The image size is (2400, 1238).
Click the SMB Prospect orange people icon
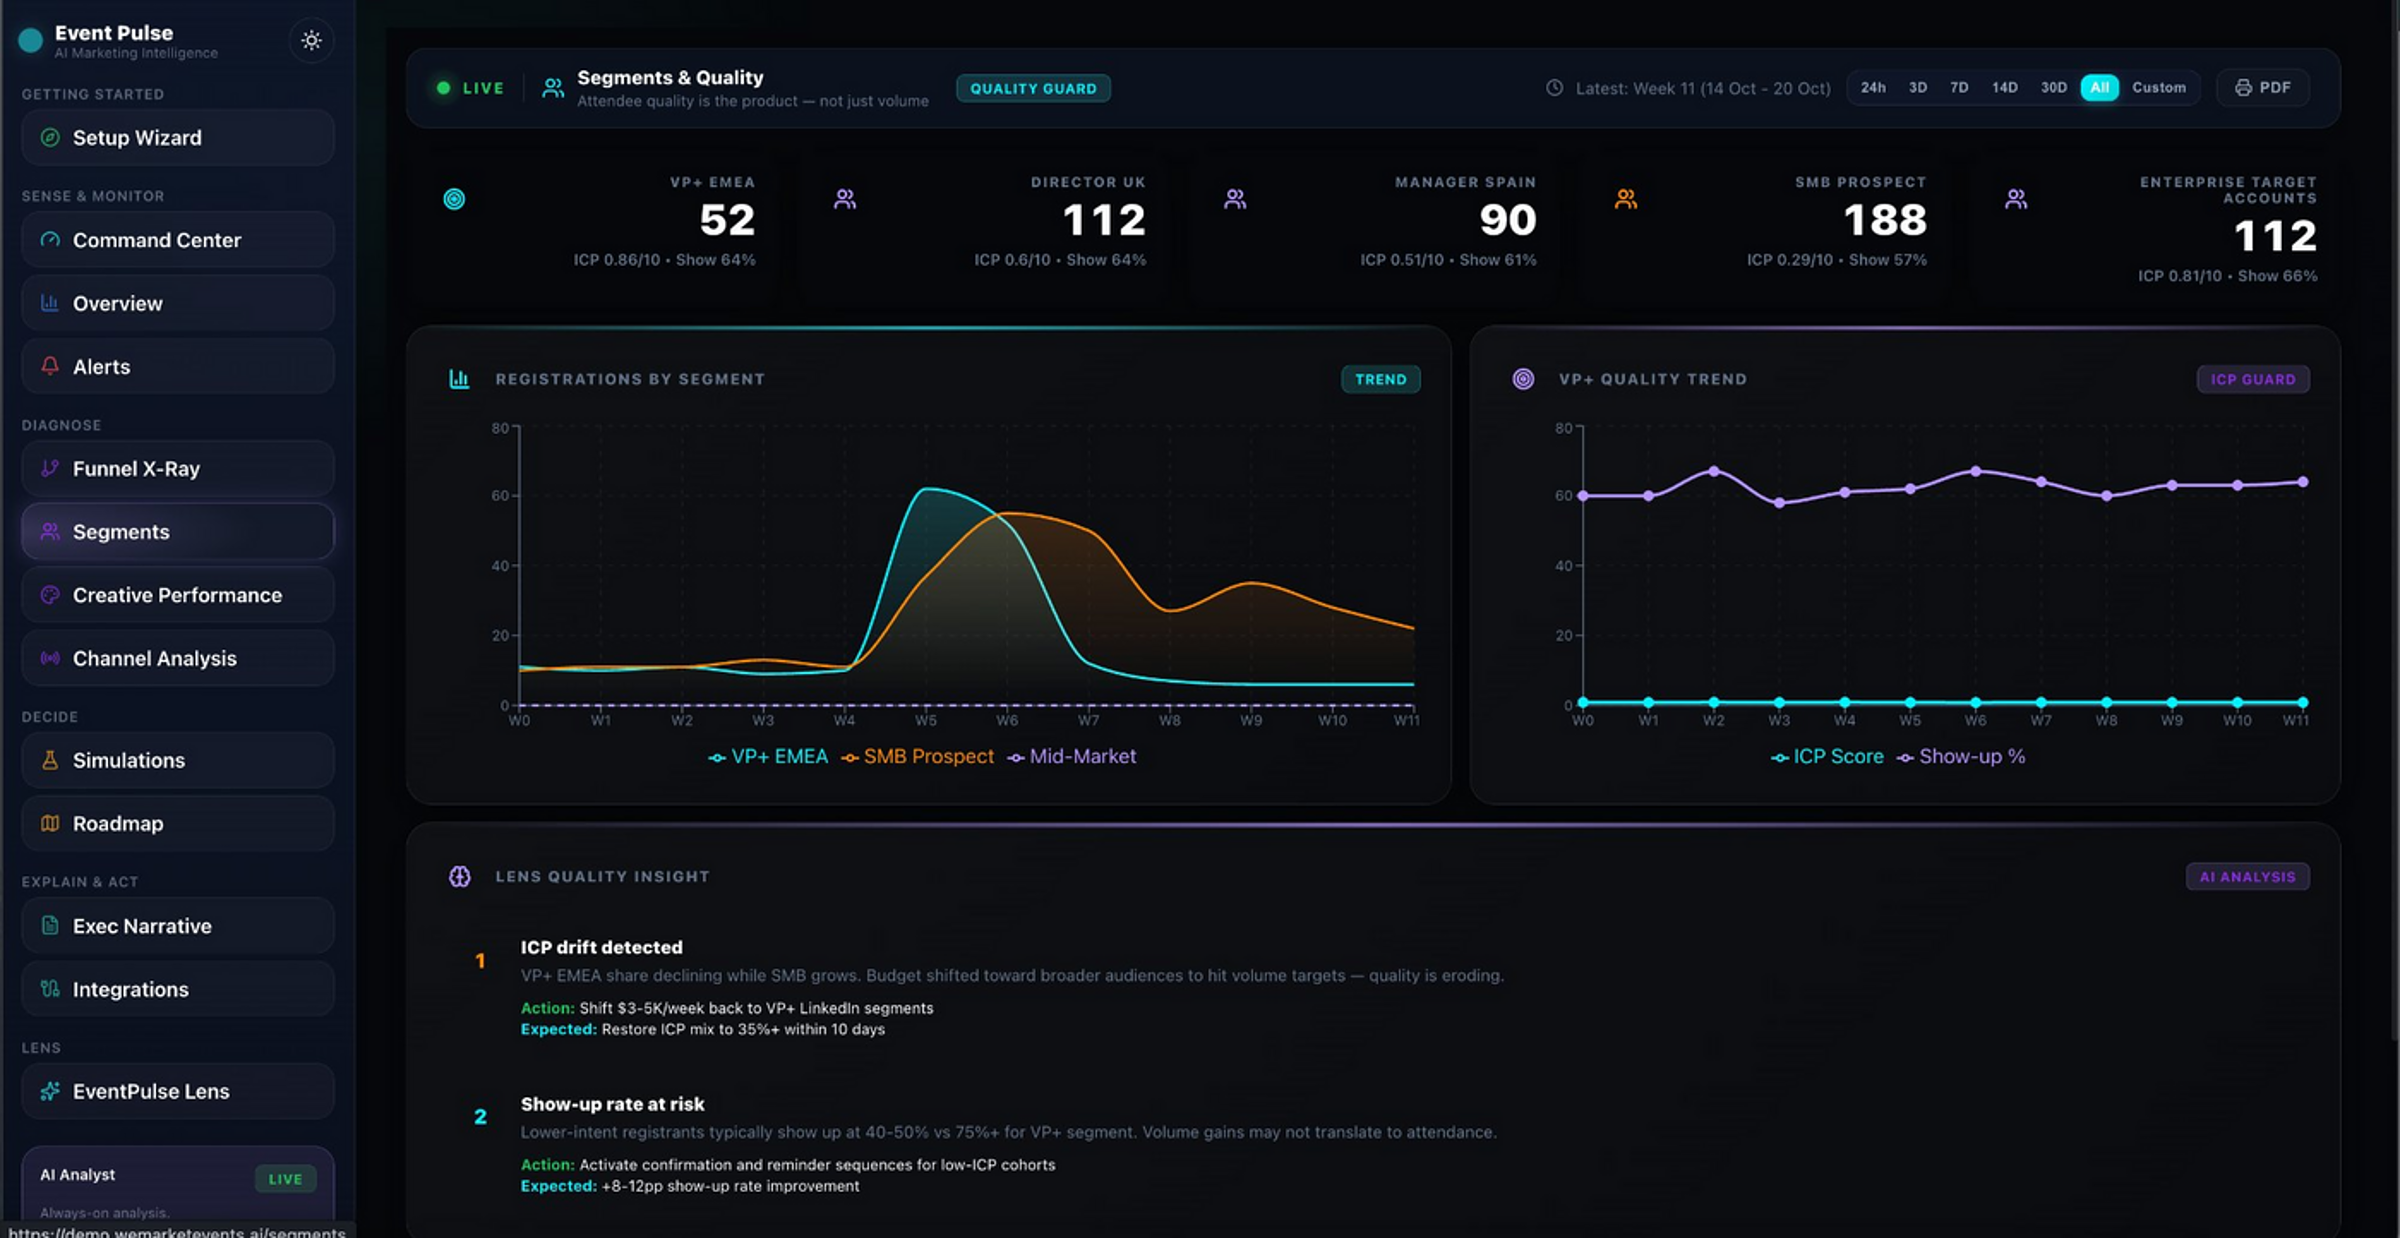click(x=1626, y=199)
